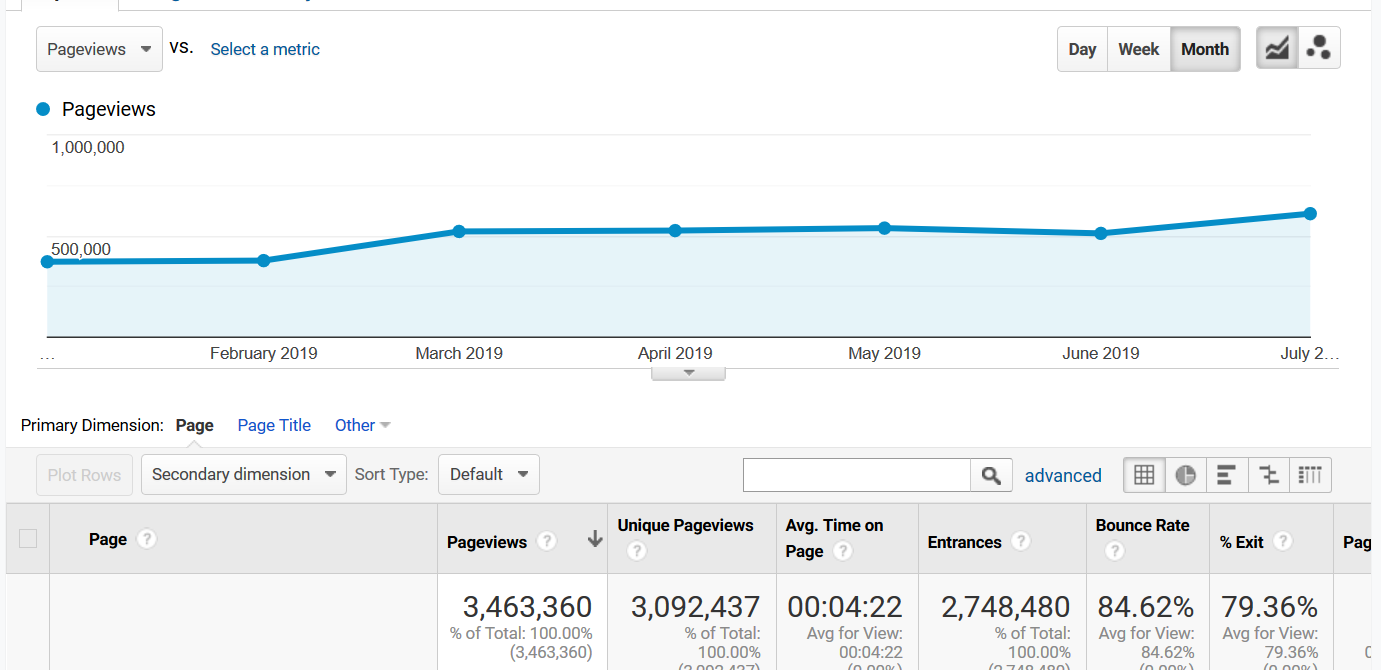Switch primary dimension to Page Title

click(274, 425)
